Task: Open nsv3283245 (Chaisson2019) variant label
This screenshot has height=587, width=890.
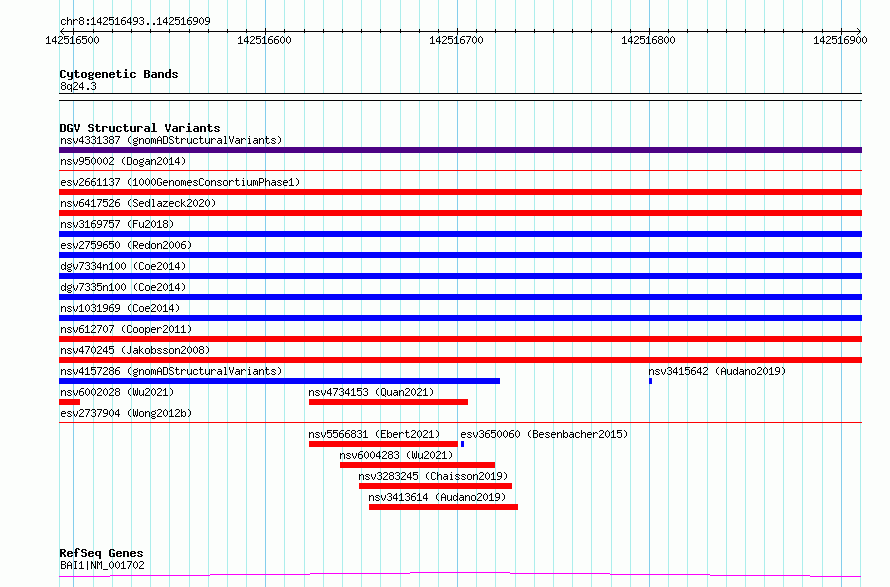Action: coord(433,476)
